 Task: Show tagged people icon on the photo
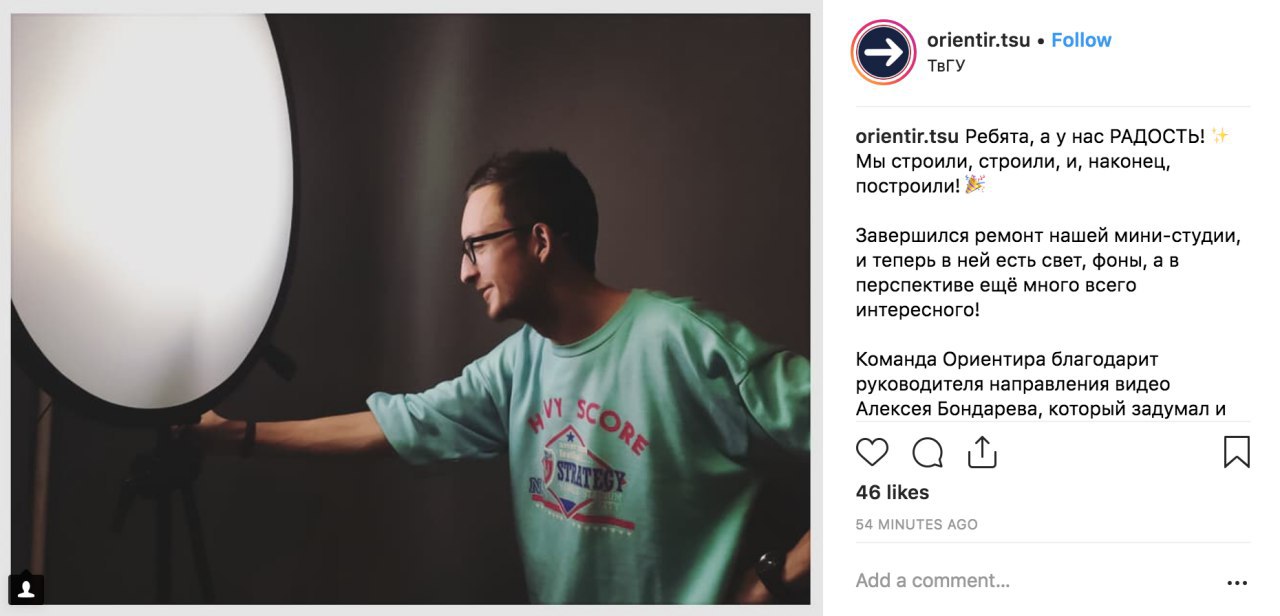point(27,589)
